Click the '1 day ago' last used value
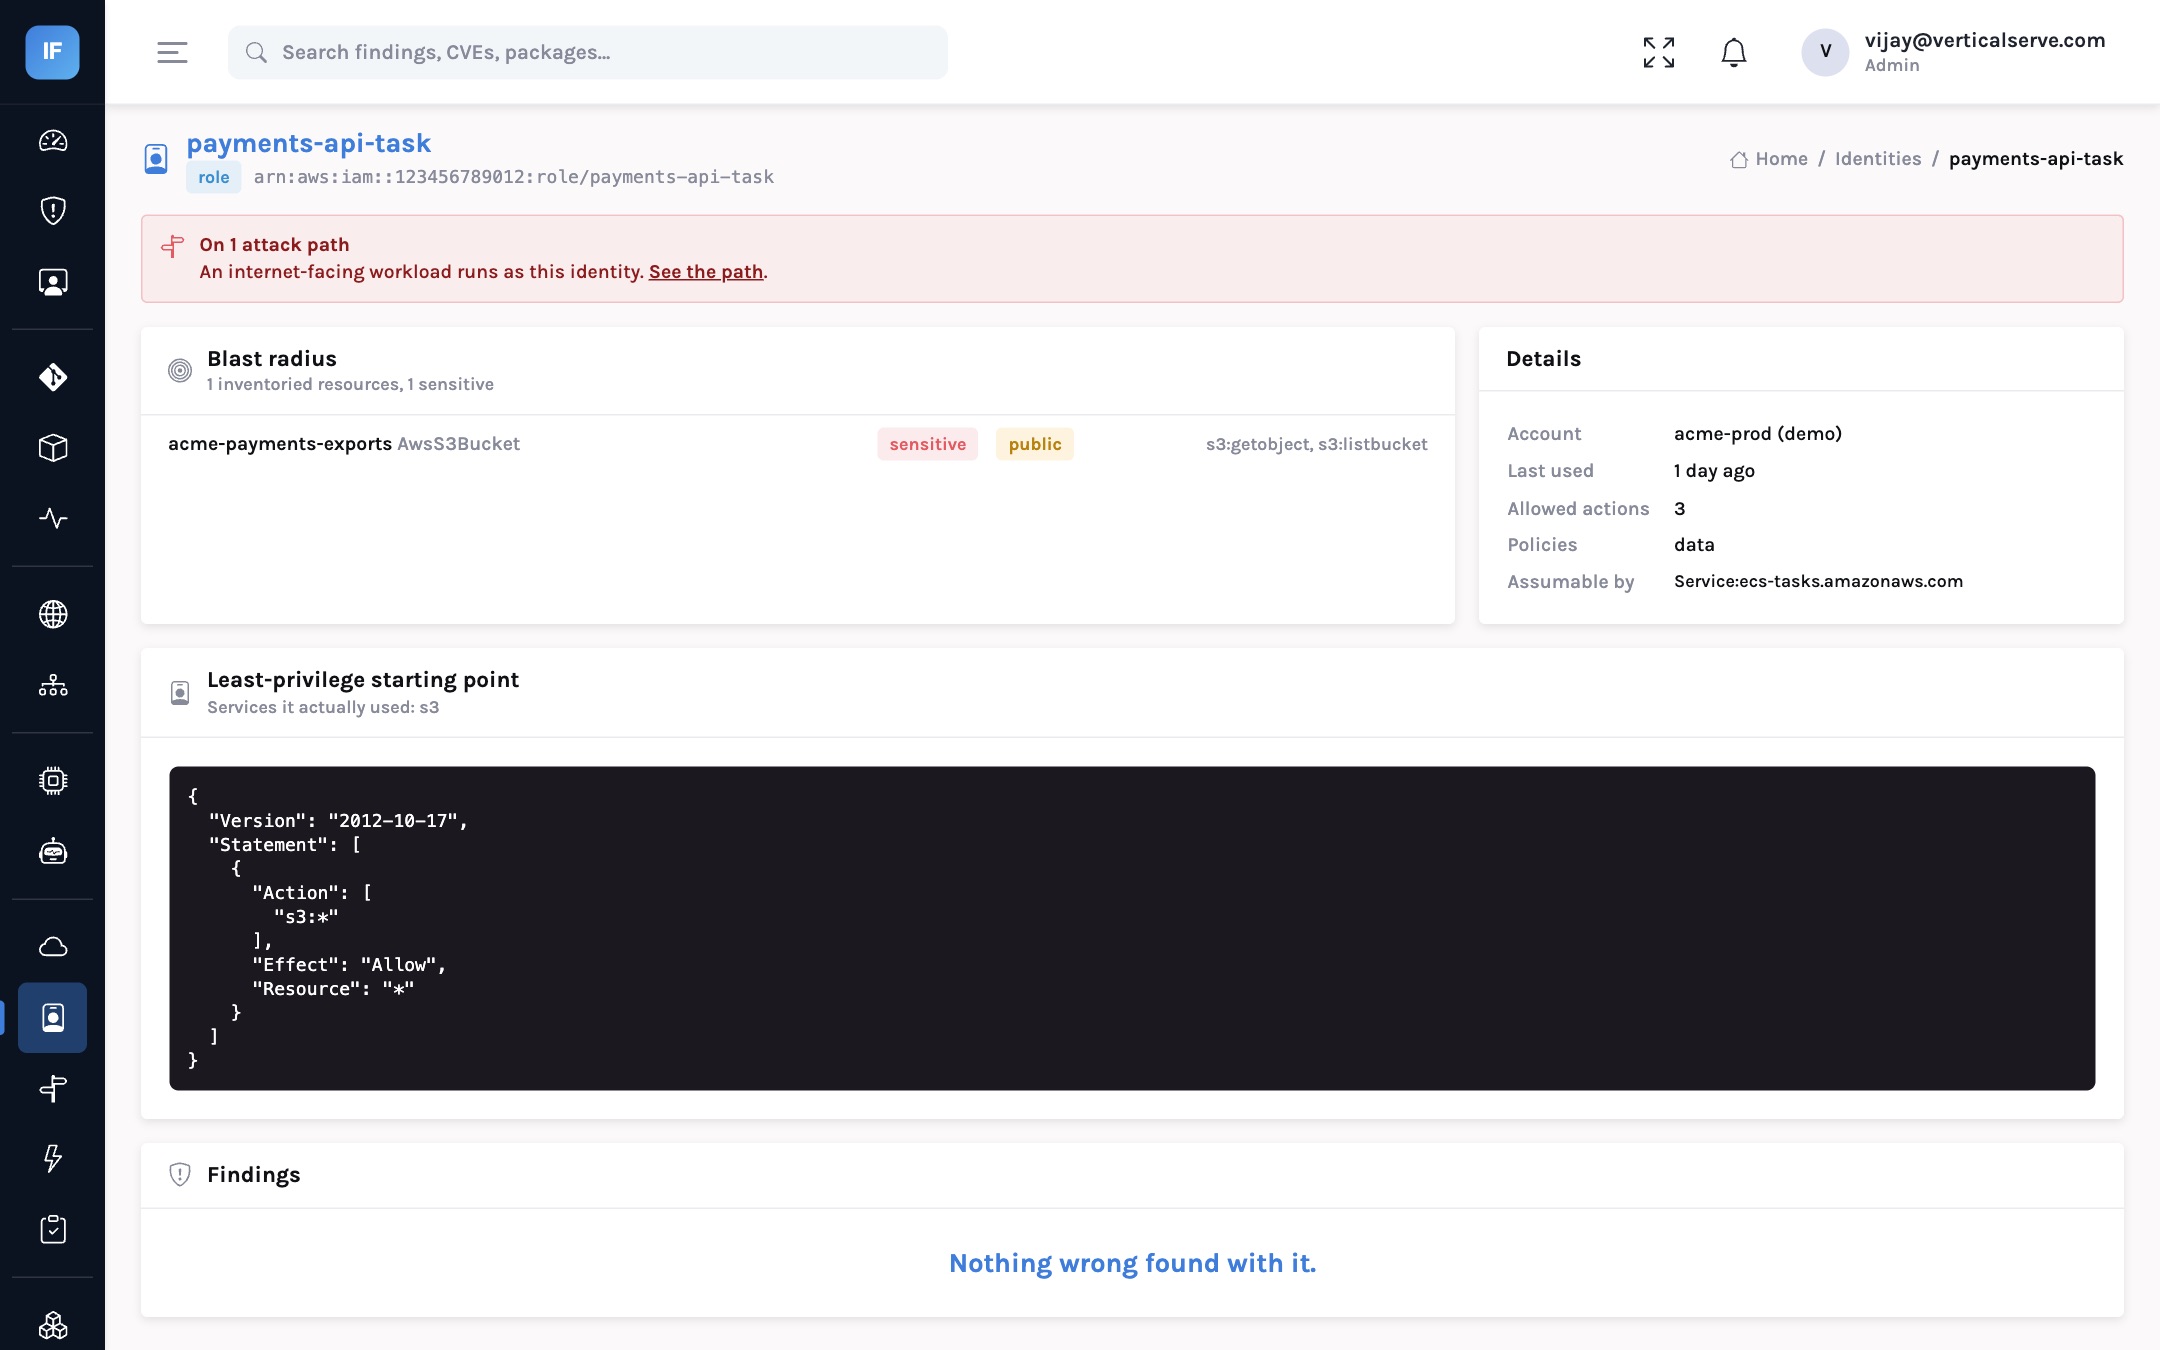2160x1350 pixels. coord(1714,471)
